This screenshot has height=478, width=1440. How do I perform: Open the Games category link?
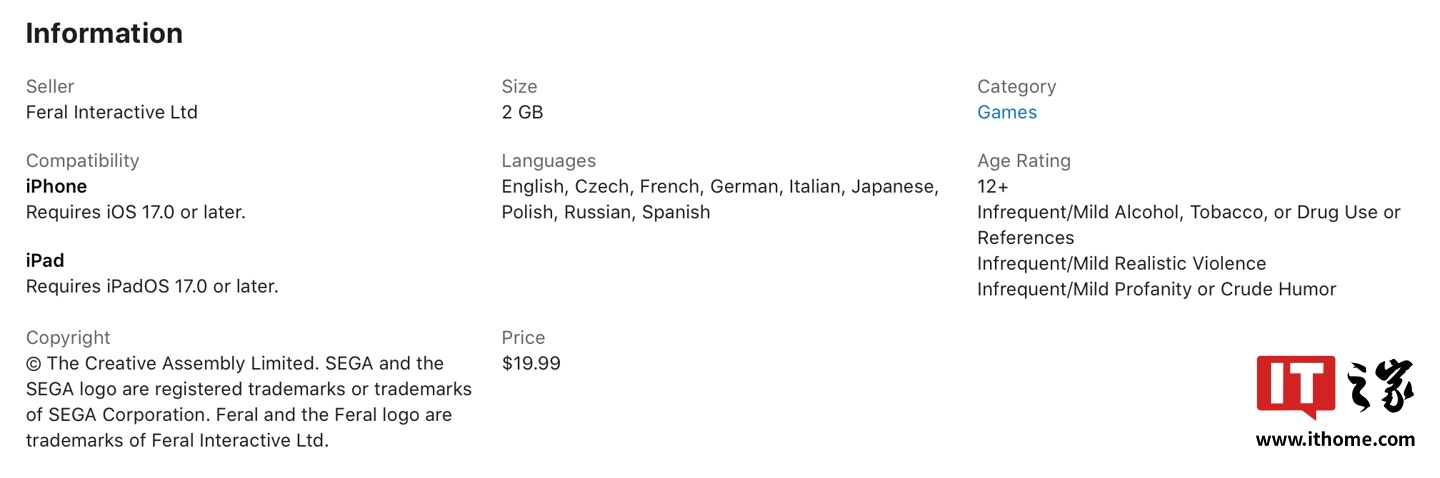[1007, 112]
